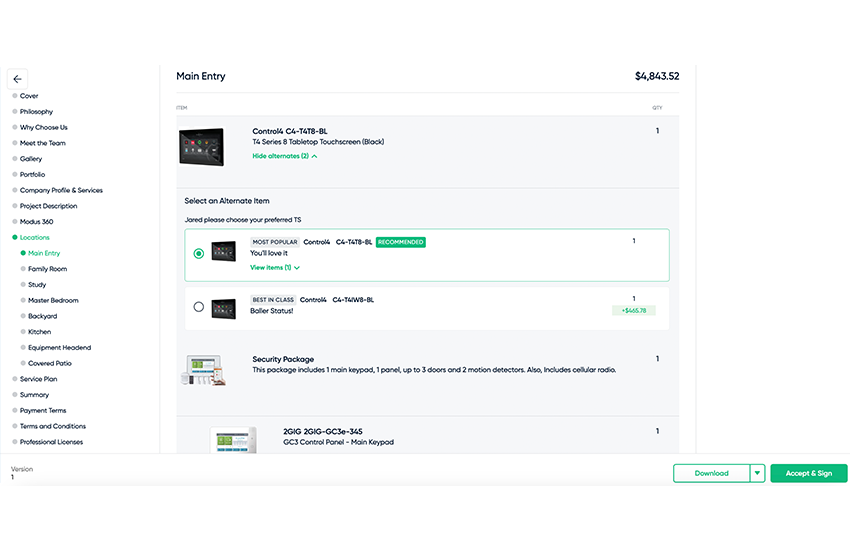Viewport: 850px width, 550px height.
Task: Select Main Entry location
Action: click(x=44, y=253)
